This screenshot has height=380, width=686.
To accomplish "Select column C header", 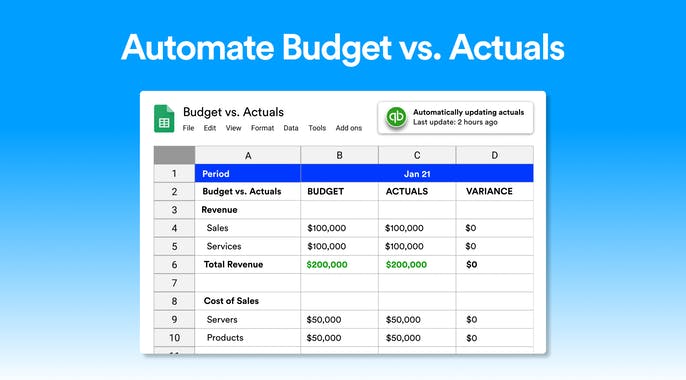I will [417, 155].
